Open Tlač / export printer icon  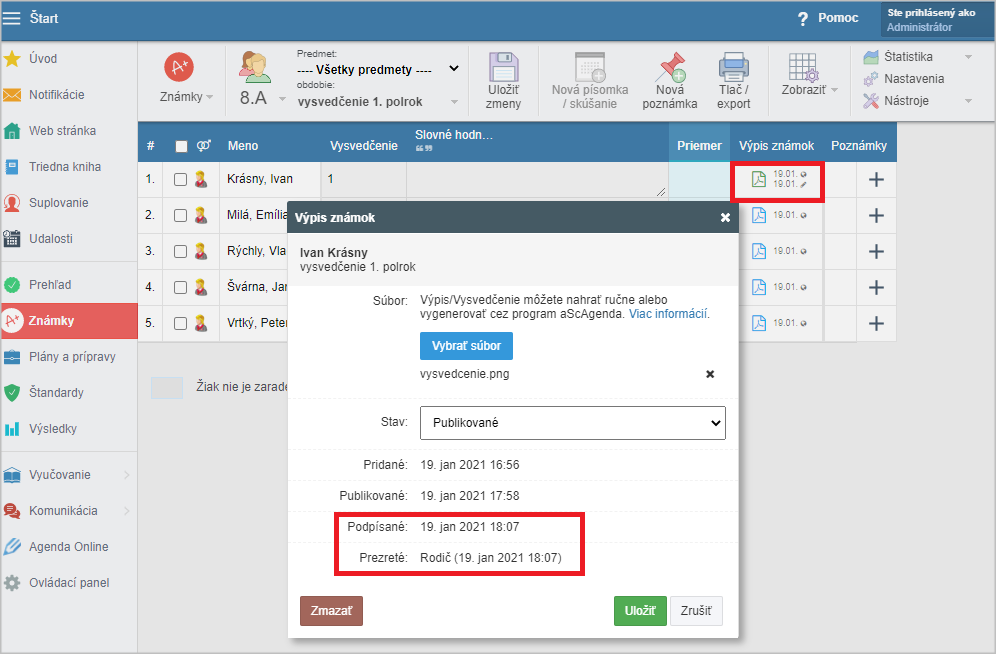pyautogui.click(x=733, y=68)
